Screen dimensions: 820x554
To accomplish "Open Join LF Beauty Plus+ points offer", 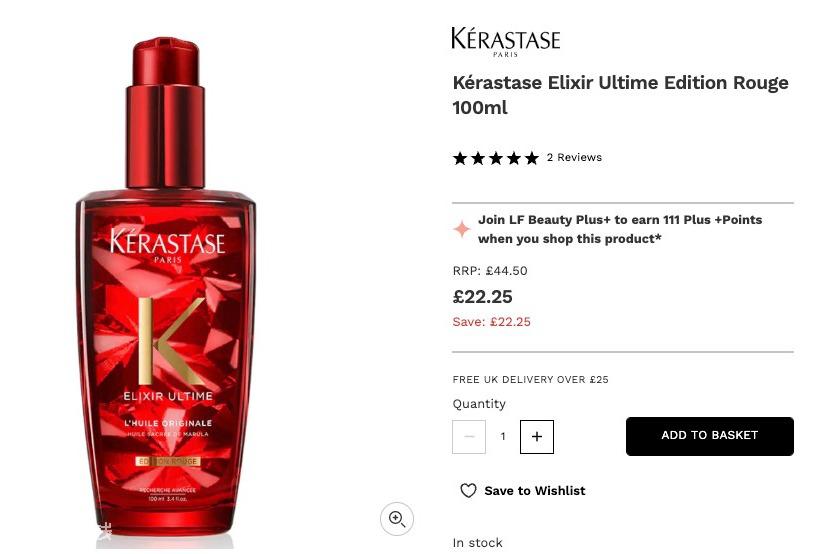I will [620, 229].
